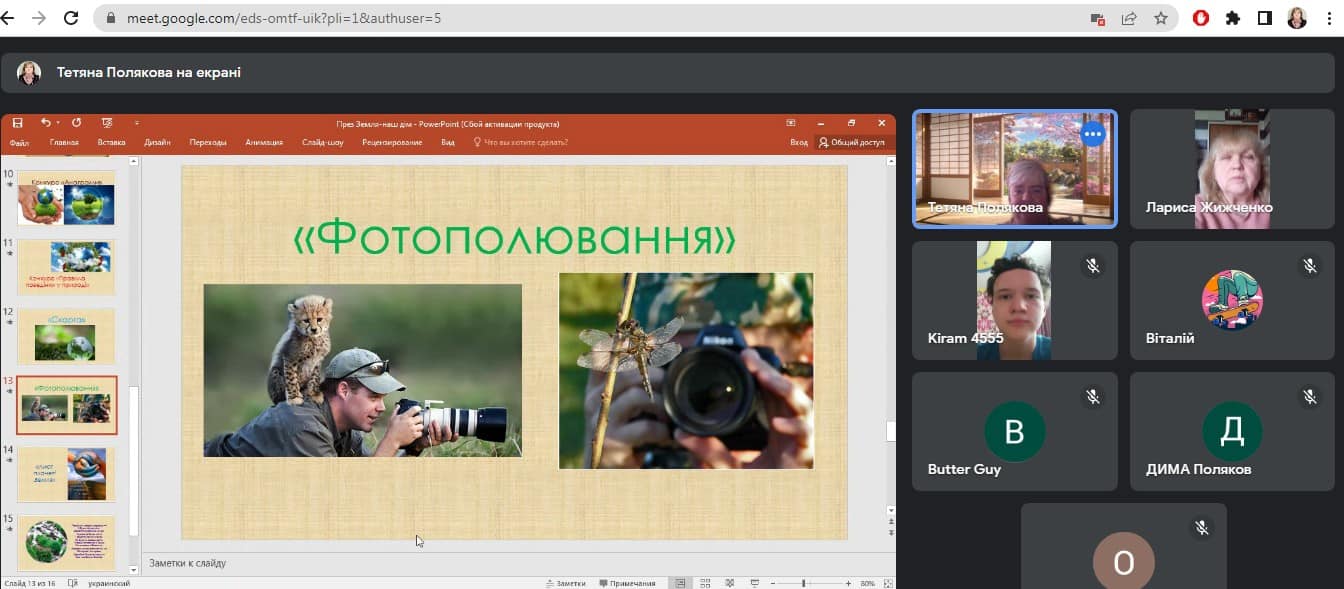Select slide 14 thumbnail in the slide panel
This screenshot has width=1344, height=589.
(x=66, y=473)
